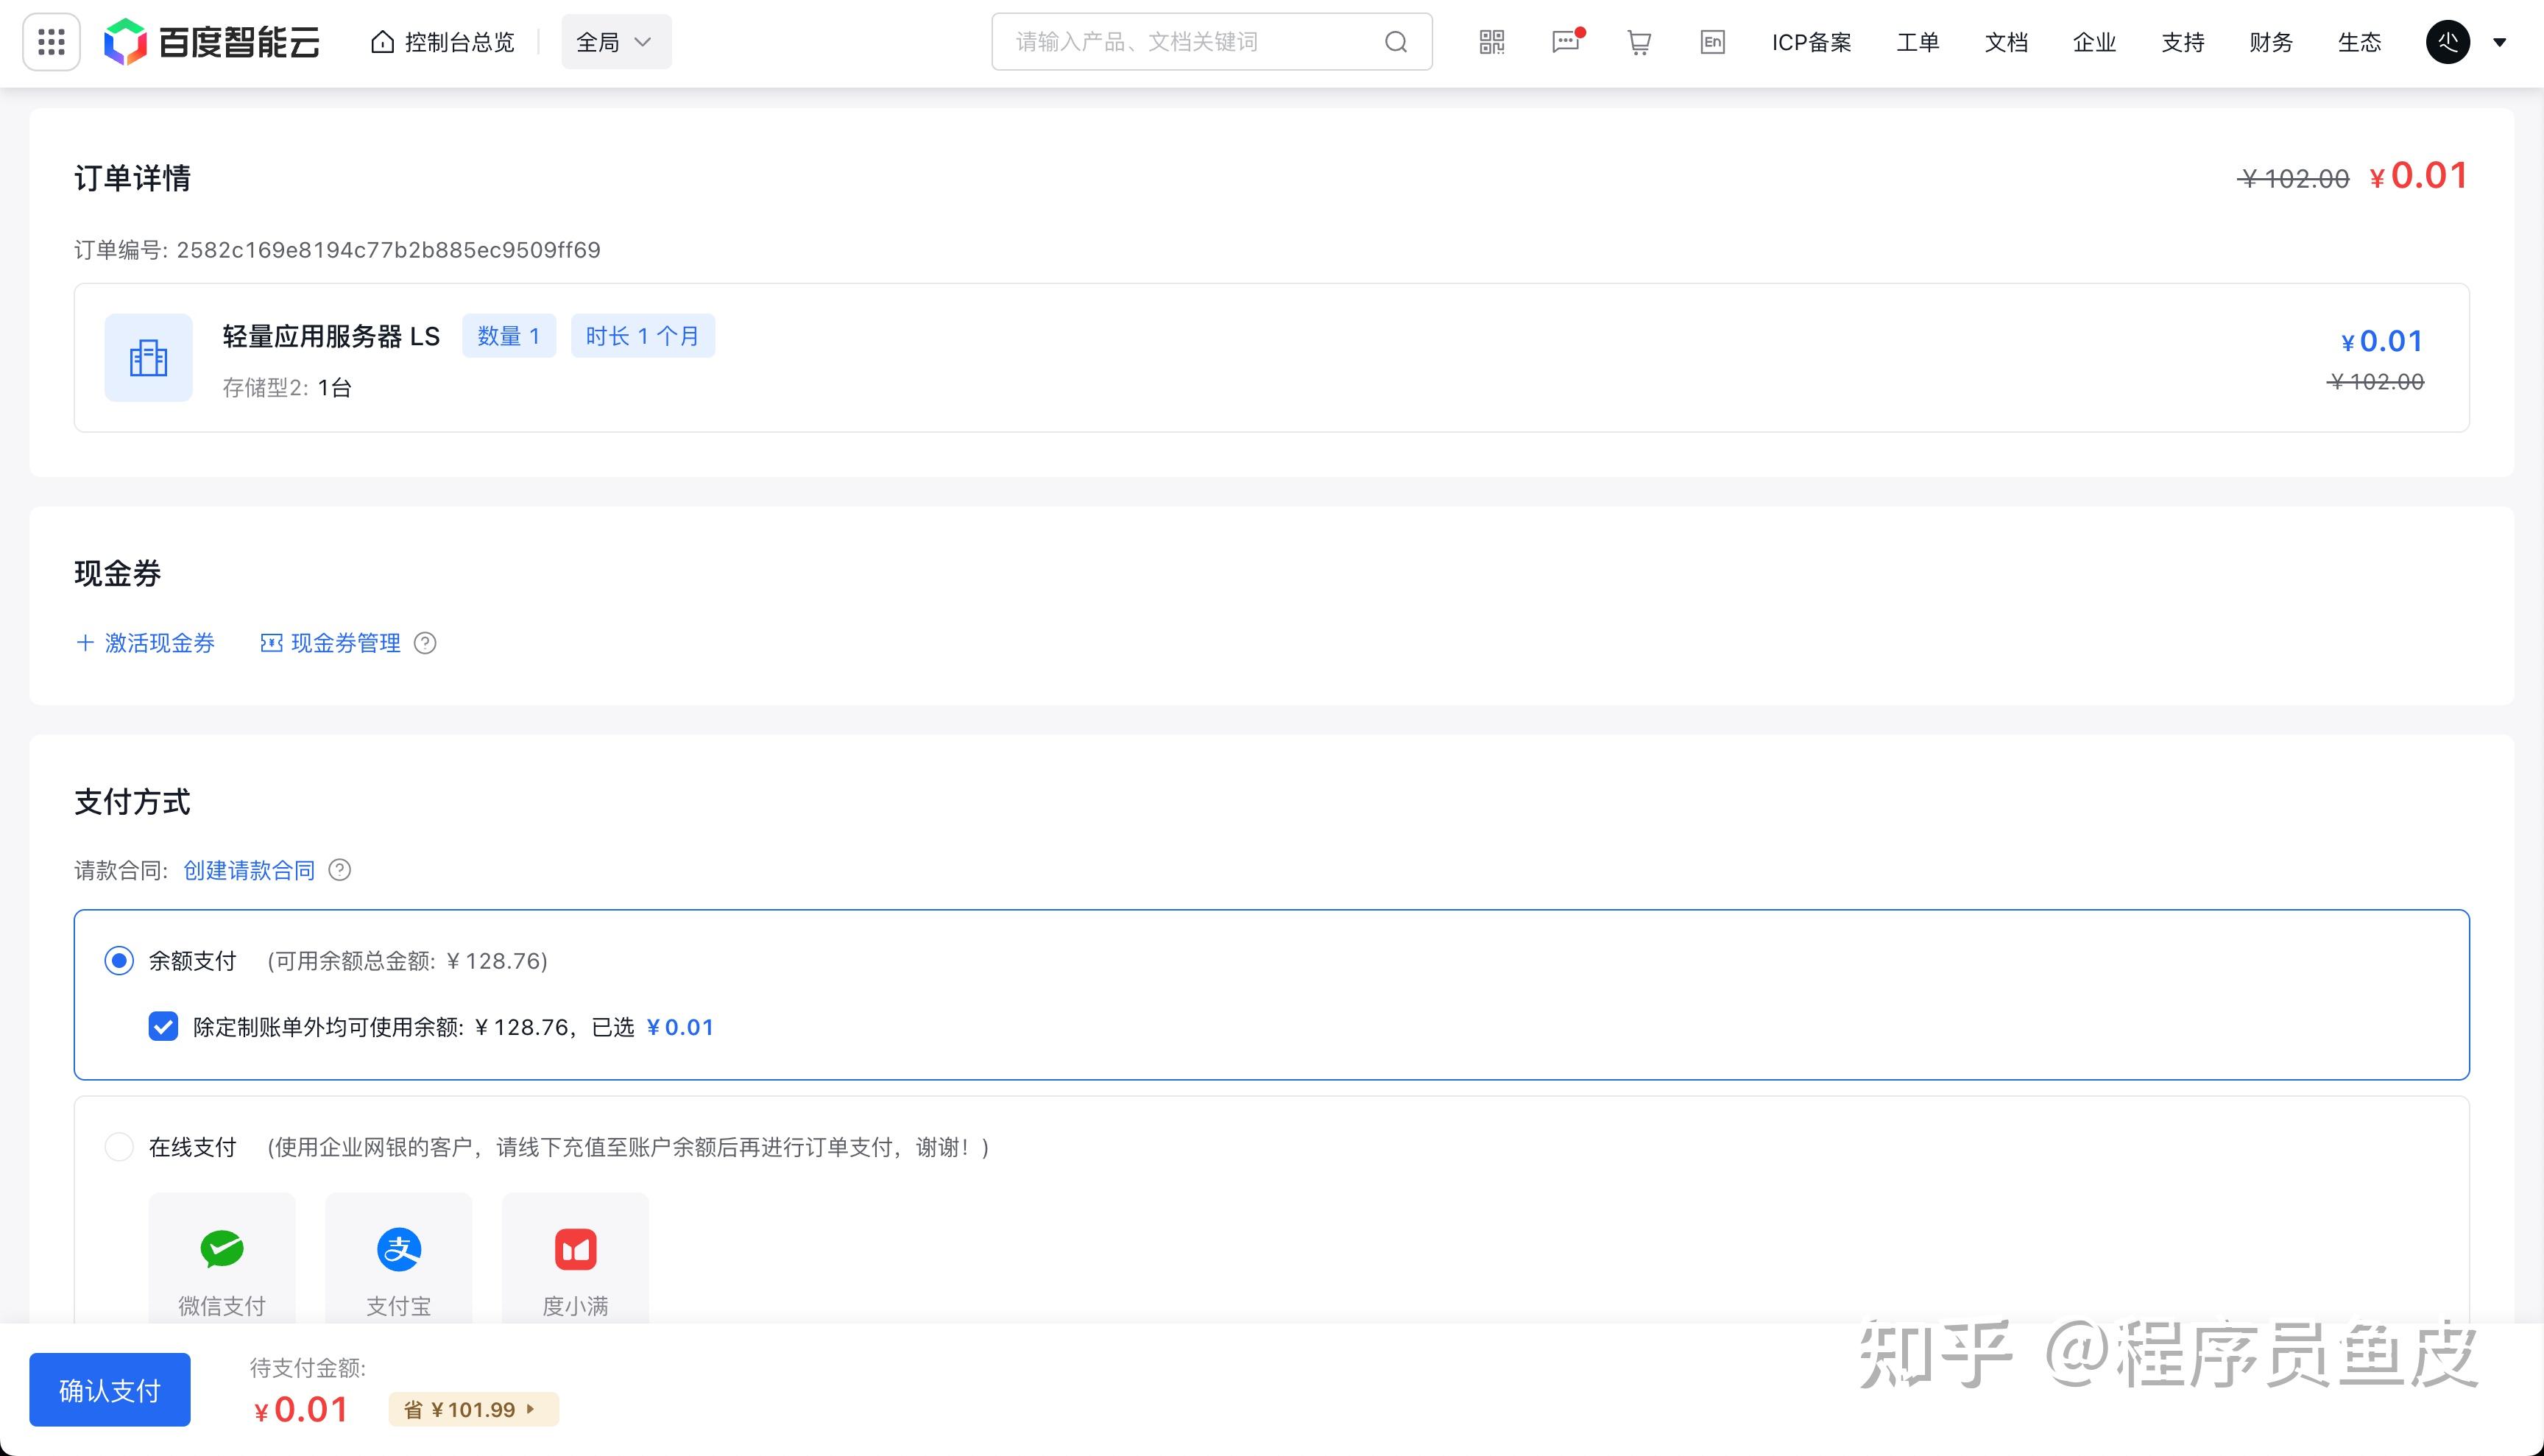2544x1456 pixels.
Task: Open the messages notification icon
Action: coord(1565,42)
